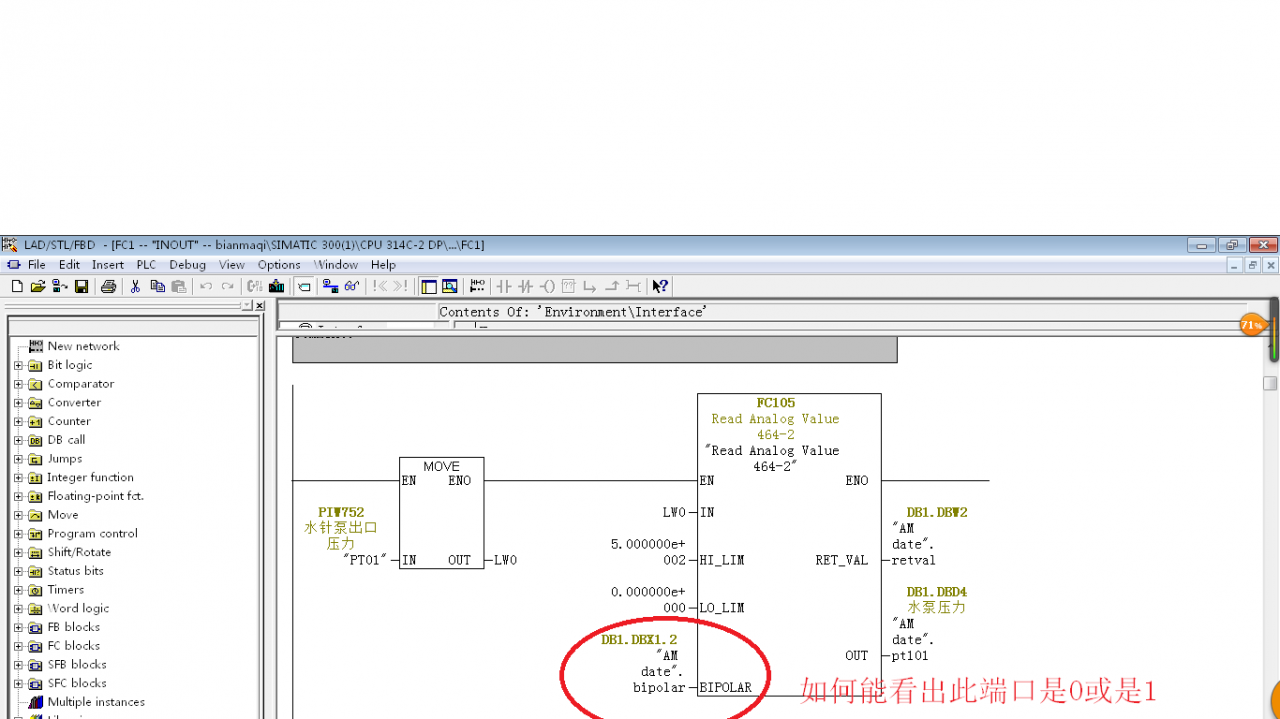This screenshot has height=719, width=1280.
Task: Establish online connection via network icon
Action: (x=331, y=286)
